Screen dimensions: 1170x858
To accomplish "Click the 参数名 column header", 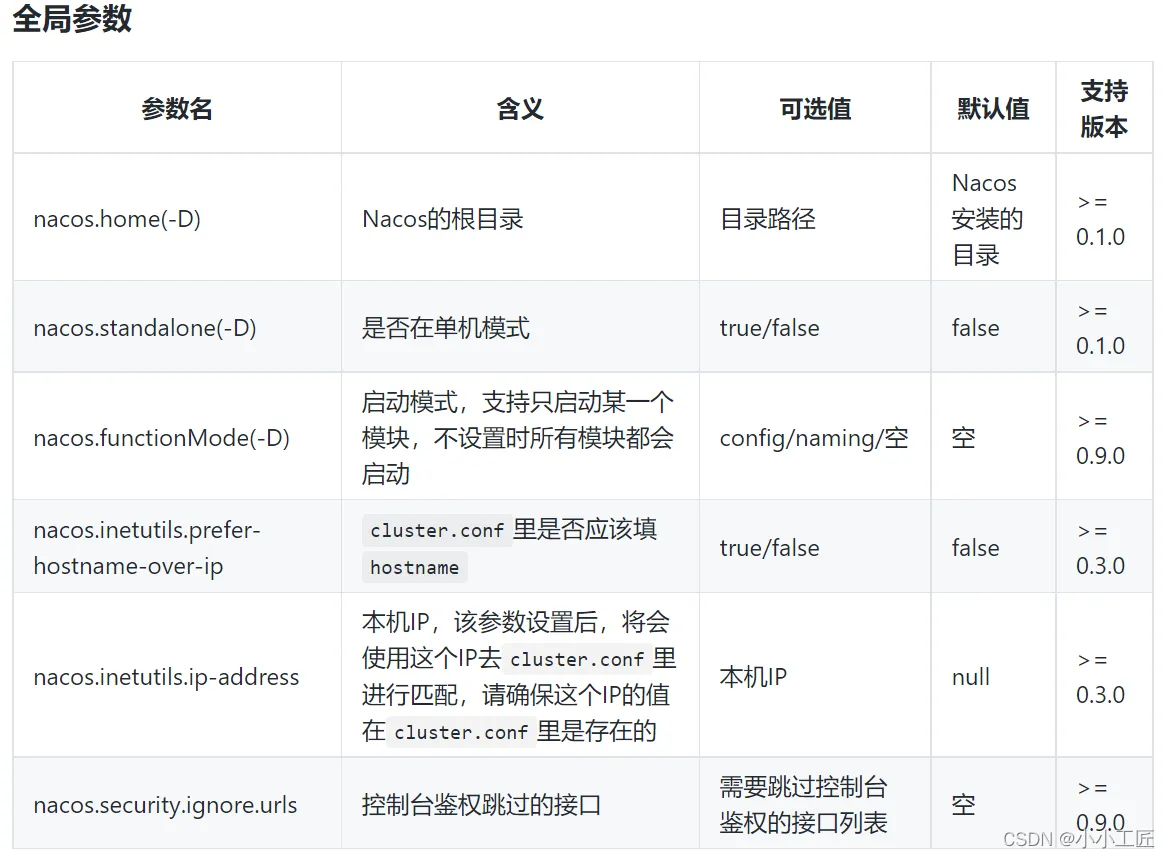I will tap(177, 109).
